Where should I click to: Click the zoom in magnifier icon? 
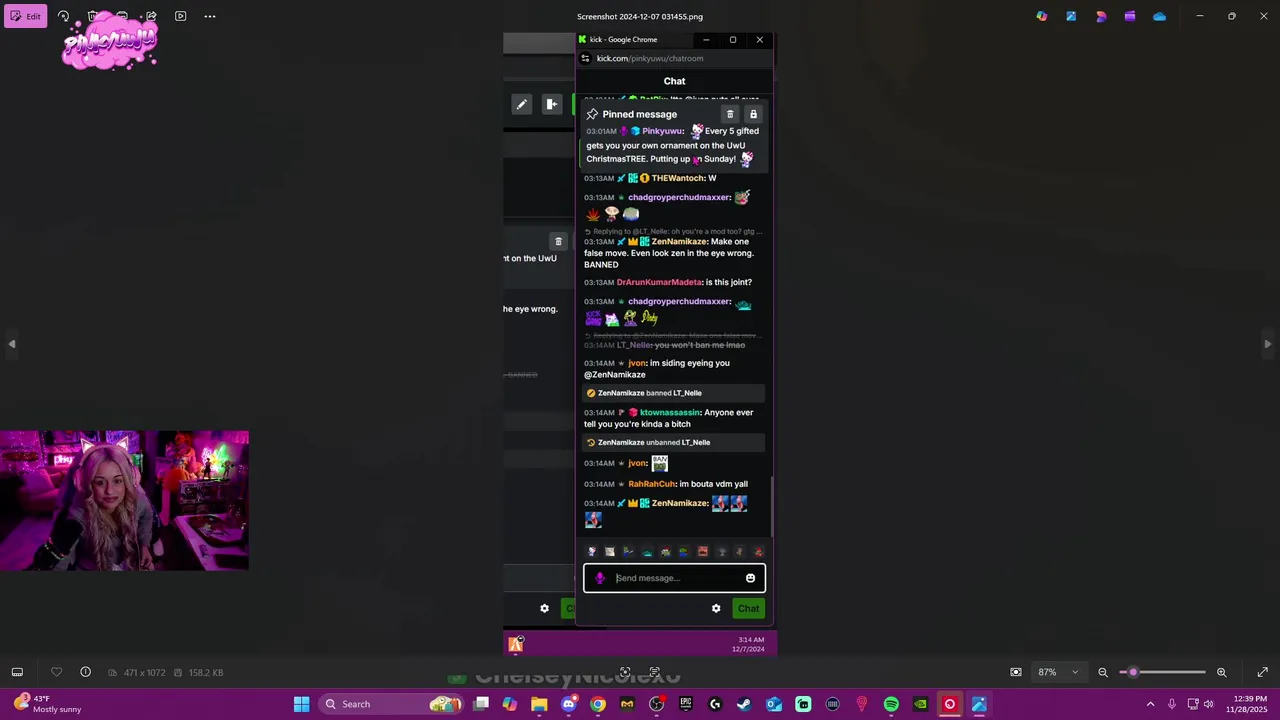(1221, 672)
